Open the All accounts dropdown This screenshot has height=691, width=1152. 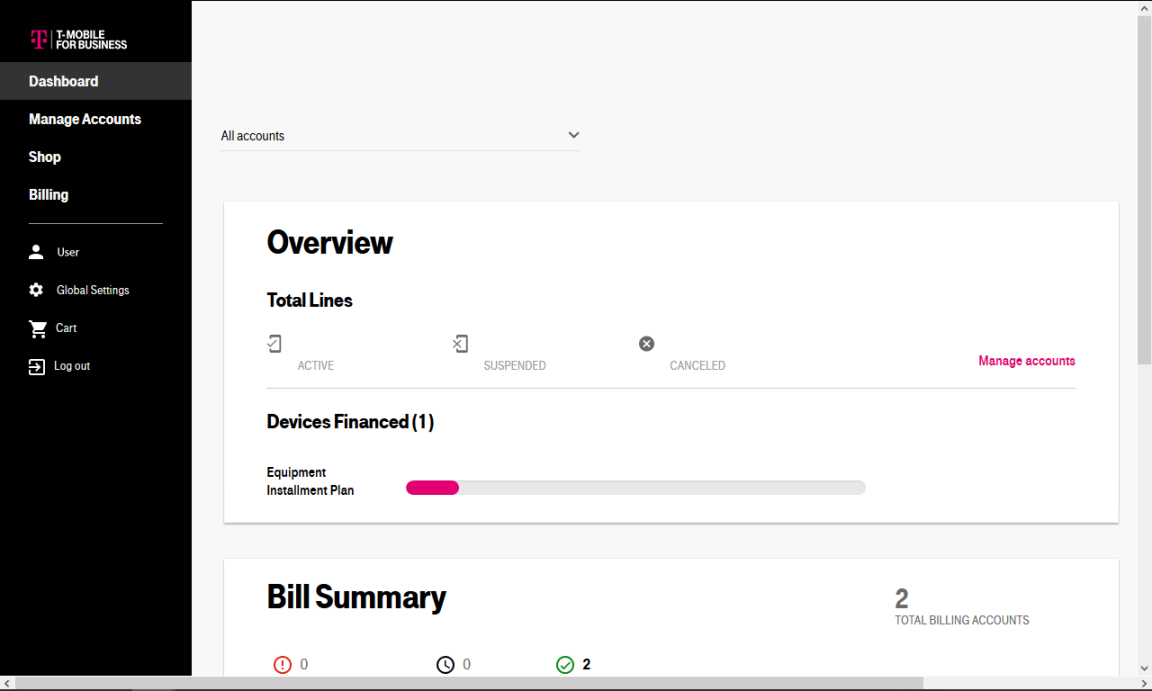(x=400, y=135)
